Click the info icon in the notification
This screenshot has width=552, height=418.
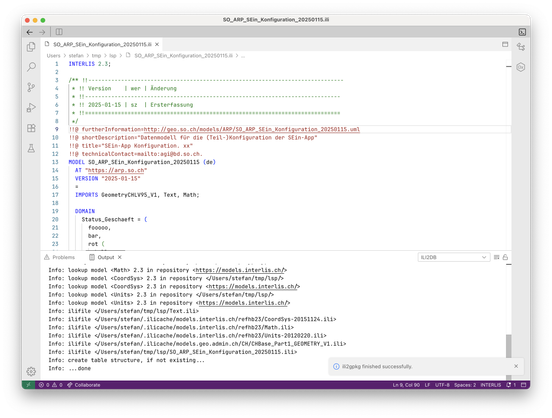pos(336,367)
